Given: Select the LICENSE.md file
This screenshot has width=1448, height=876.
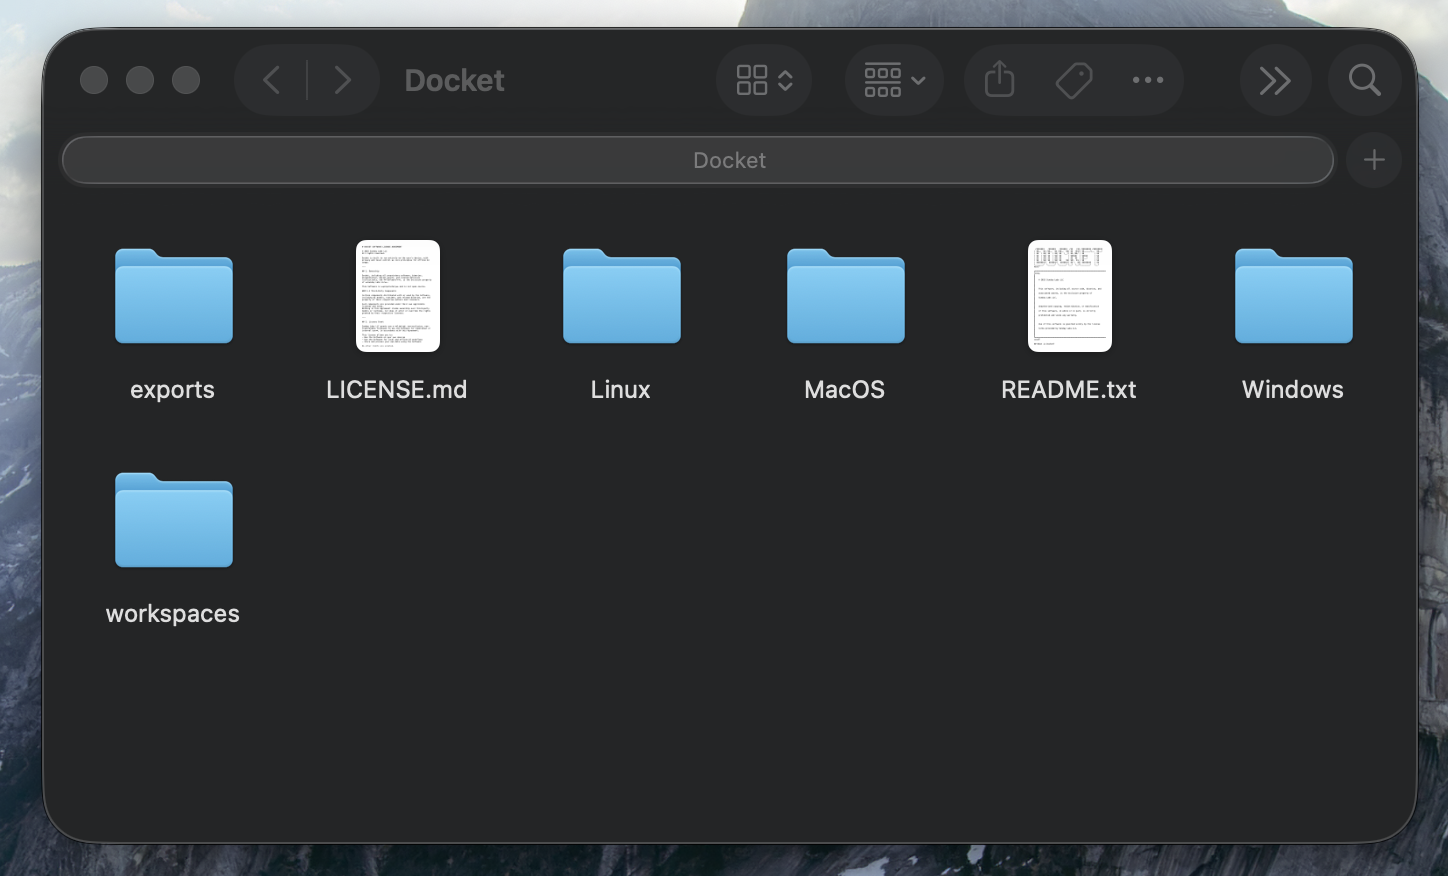Looking at the screenshot, I should click(x=397, y=296).
